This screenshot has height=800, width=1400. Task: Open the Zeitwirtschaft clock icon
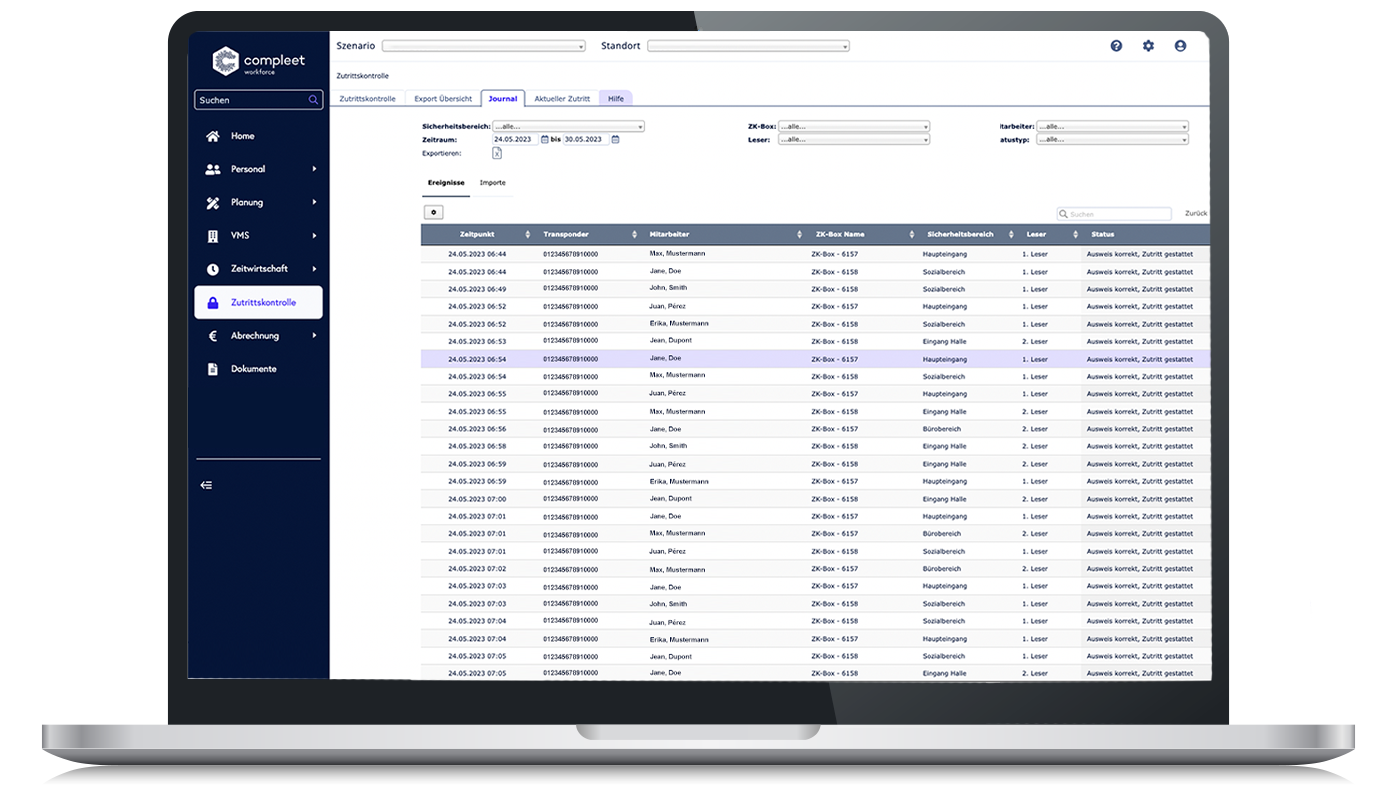point(212,268)
